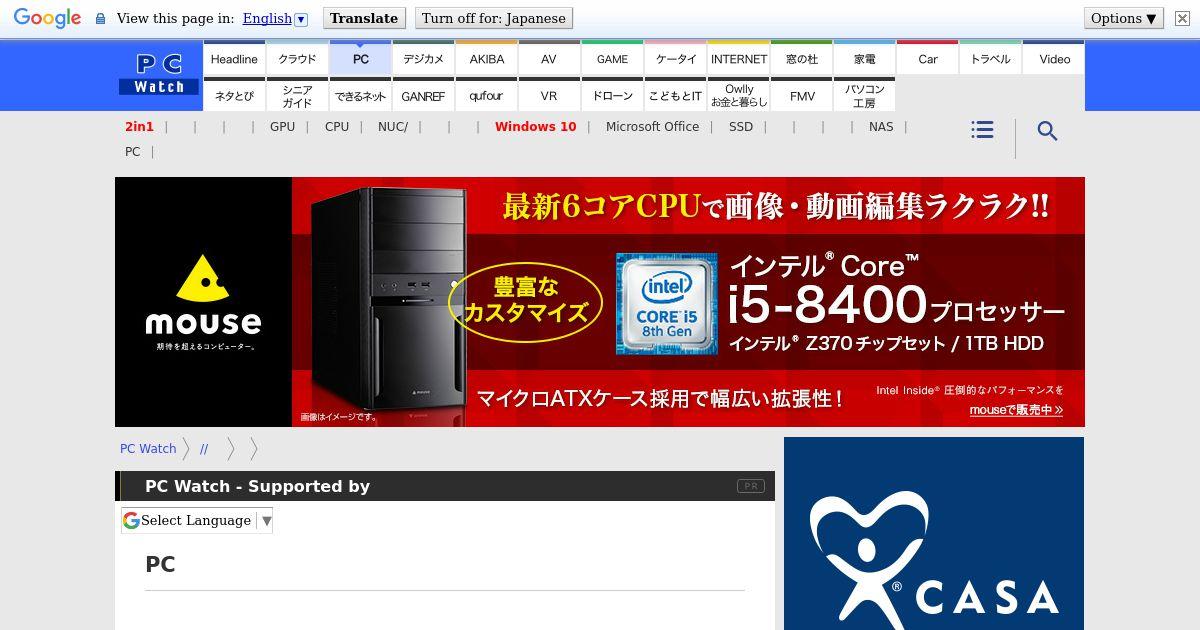The height and width of the screenshot is (630, 1200).
Task: Select the FMV nav tab
Action: [x=802, y=95]
